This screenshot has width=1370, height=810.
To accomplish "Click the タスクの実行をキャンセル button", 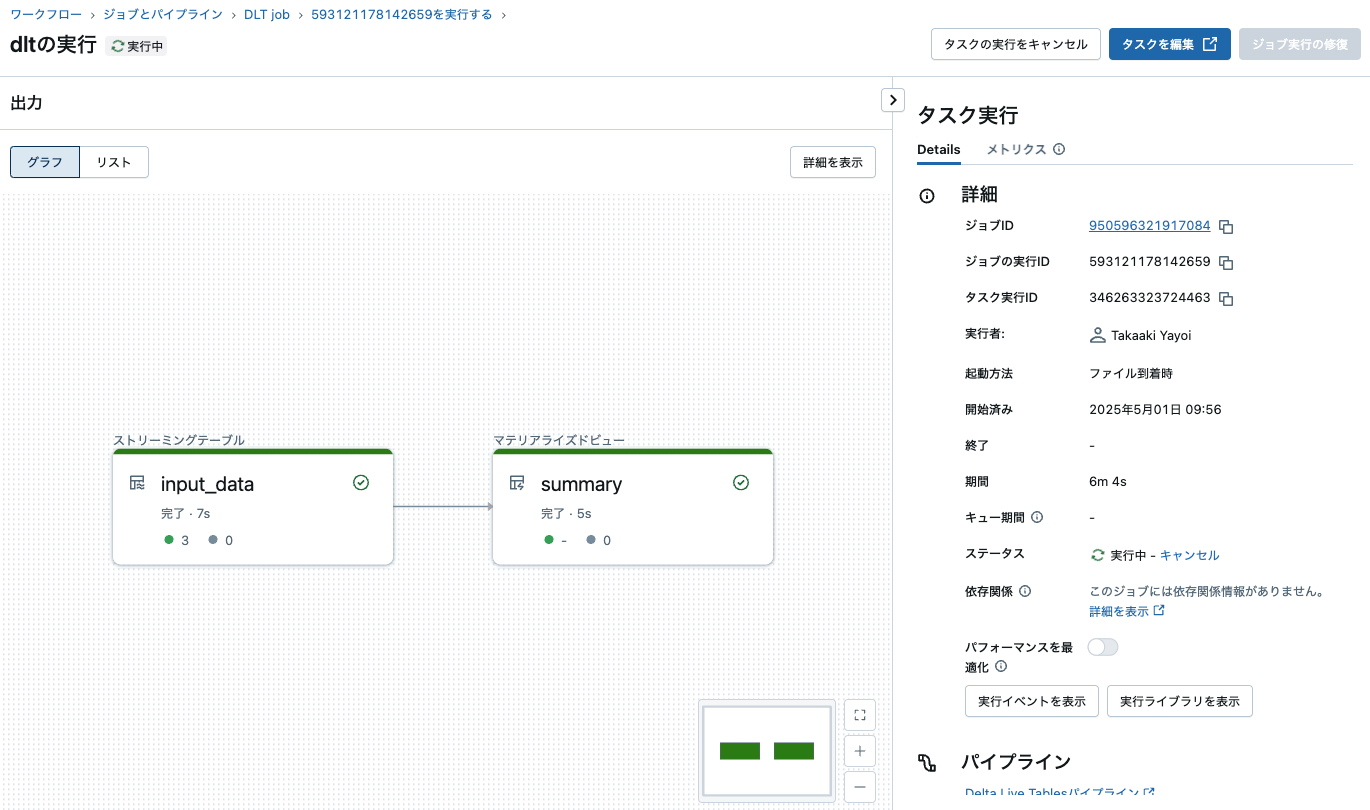I will 1015,43.
